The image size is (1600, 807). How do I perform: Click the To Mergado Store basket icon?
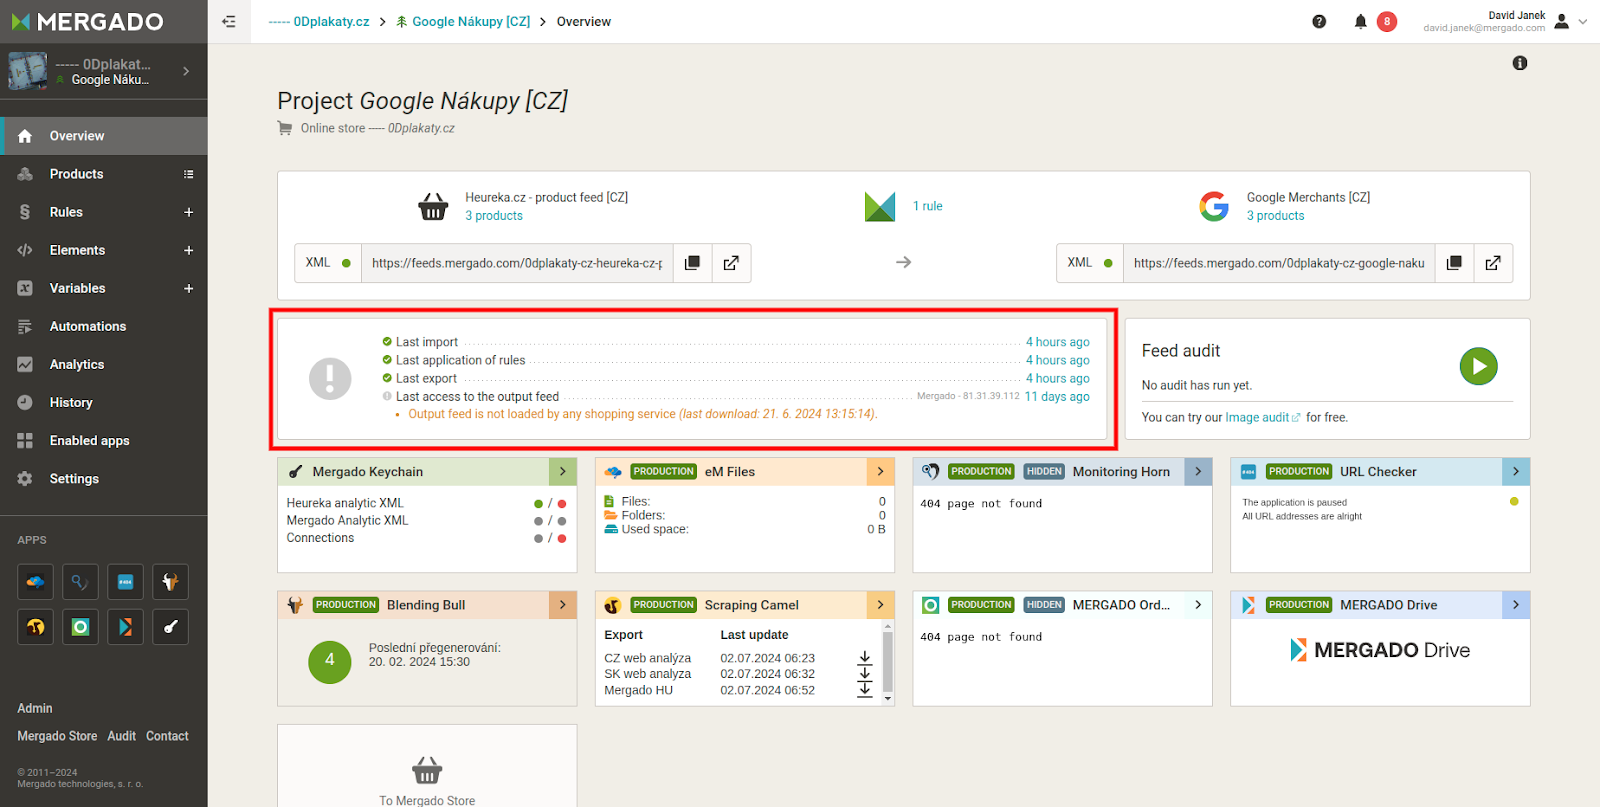point(427,770)
